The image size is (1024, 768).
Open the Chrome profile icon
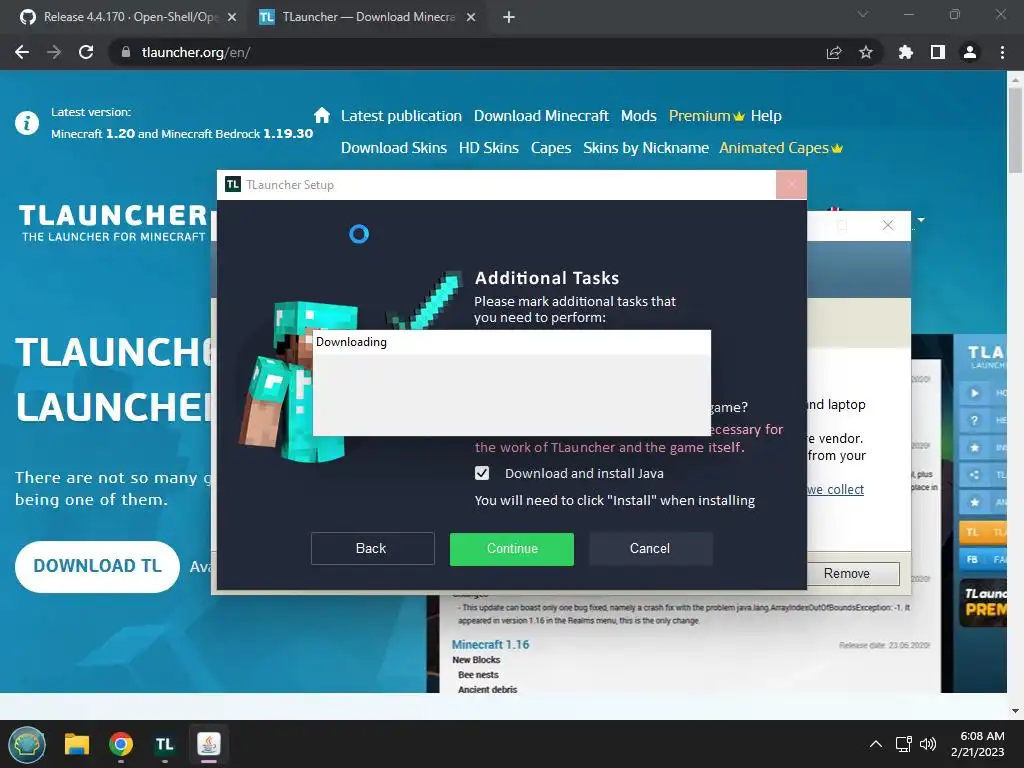970,52
